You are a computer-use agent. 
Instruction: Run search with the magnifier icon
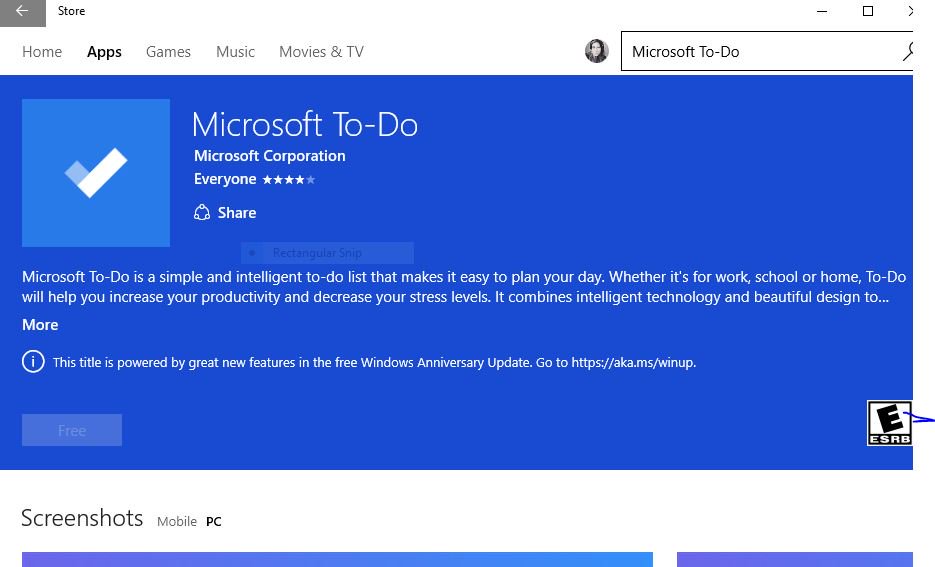tap(907, 51)
